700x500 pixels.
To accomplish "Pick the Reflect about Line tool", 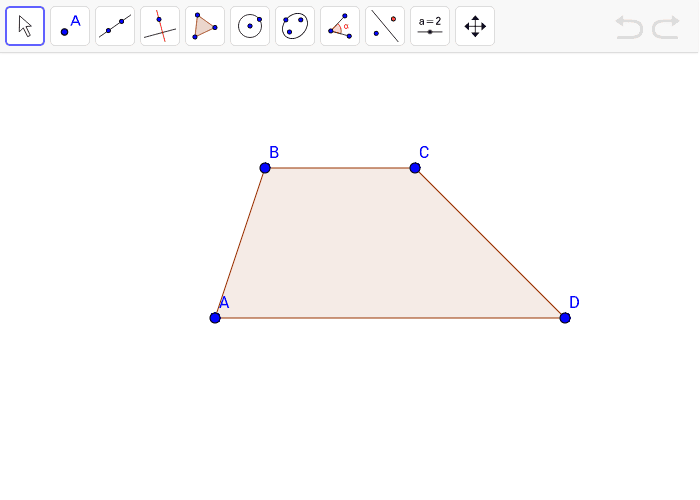I will click(385, 26).
